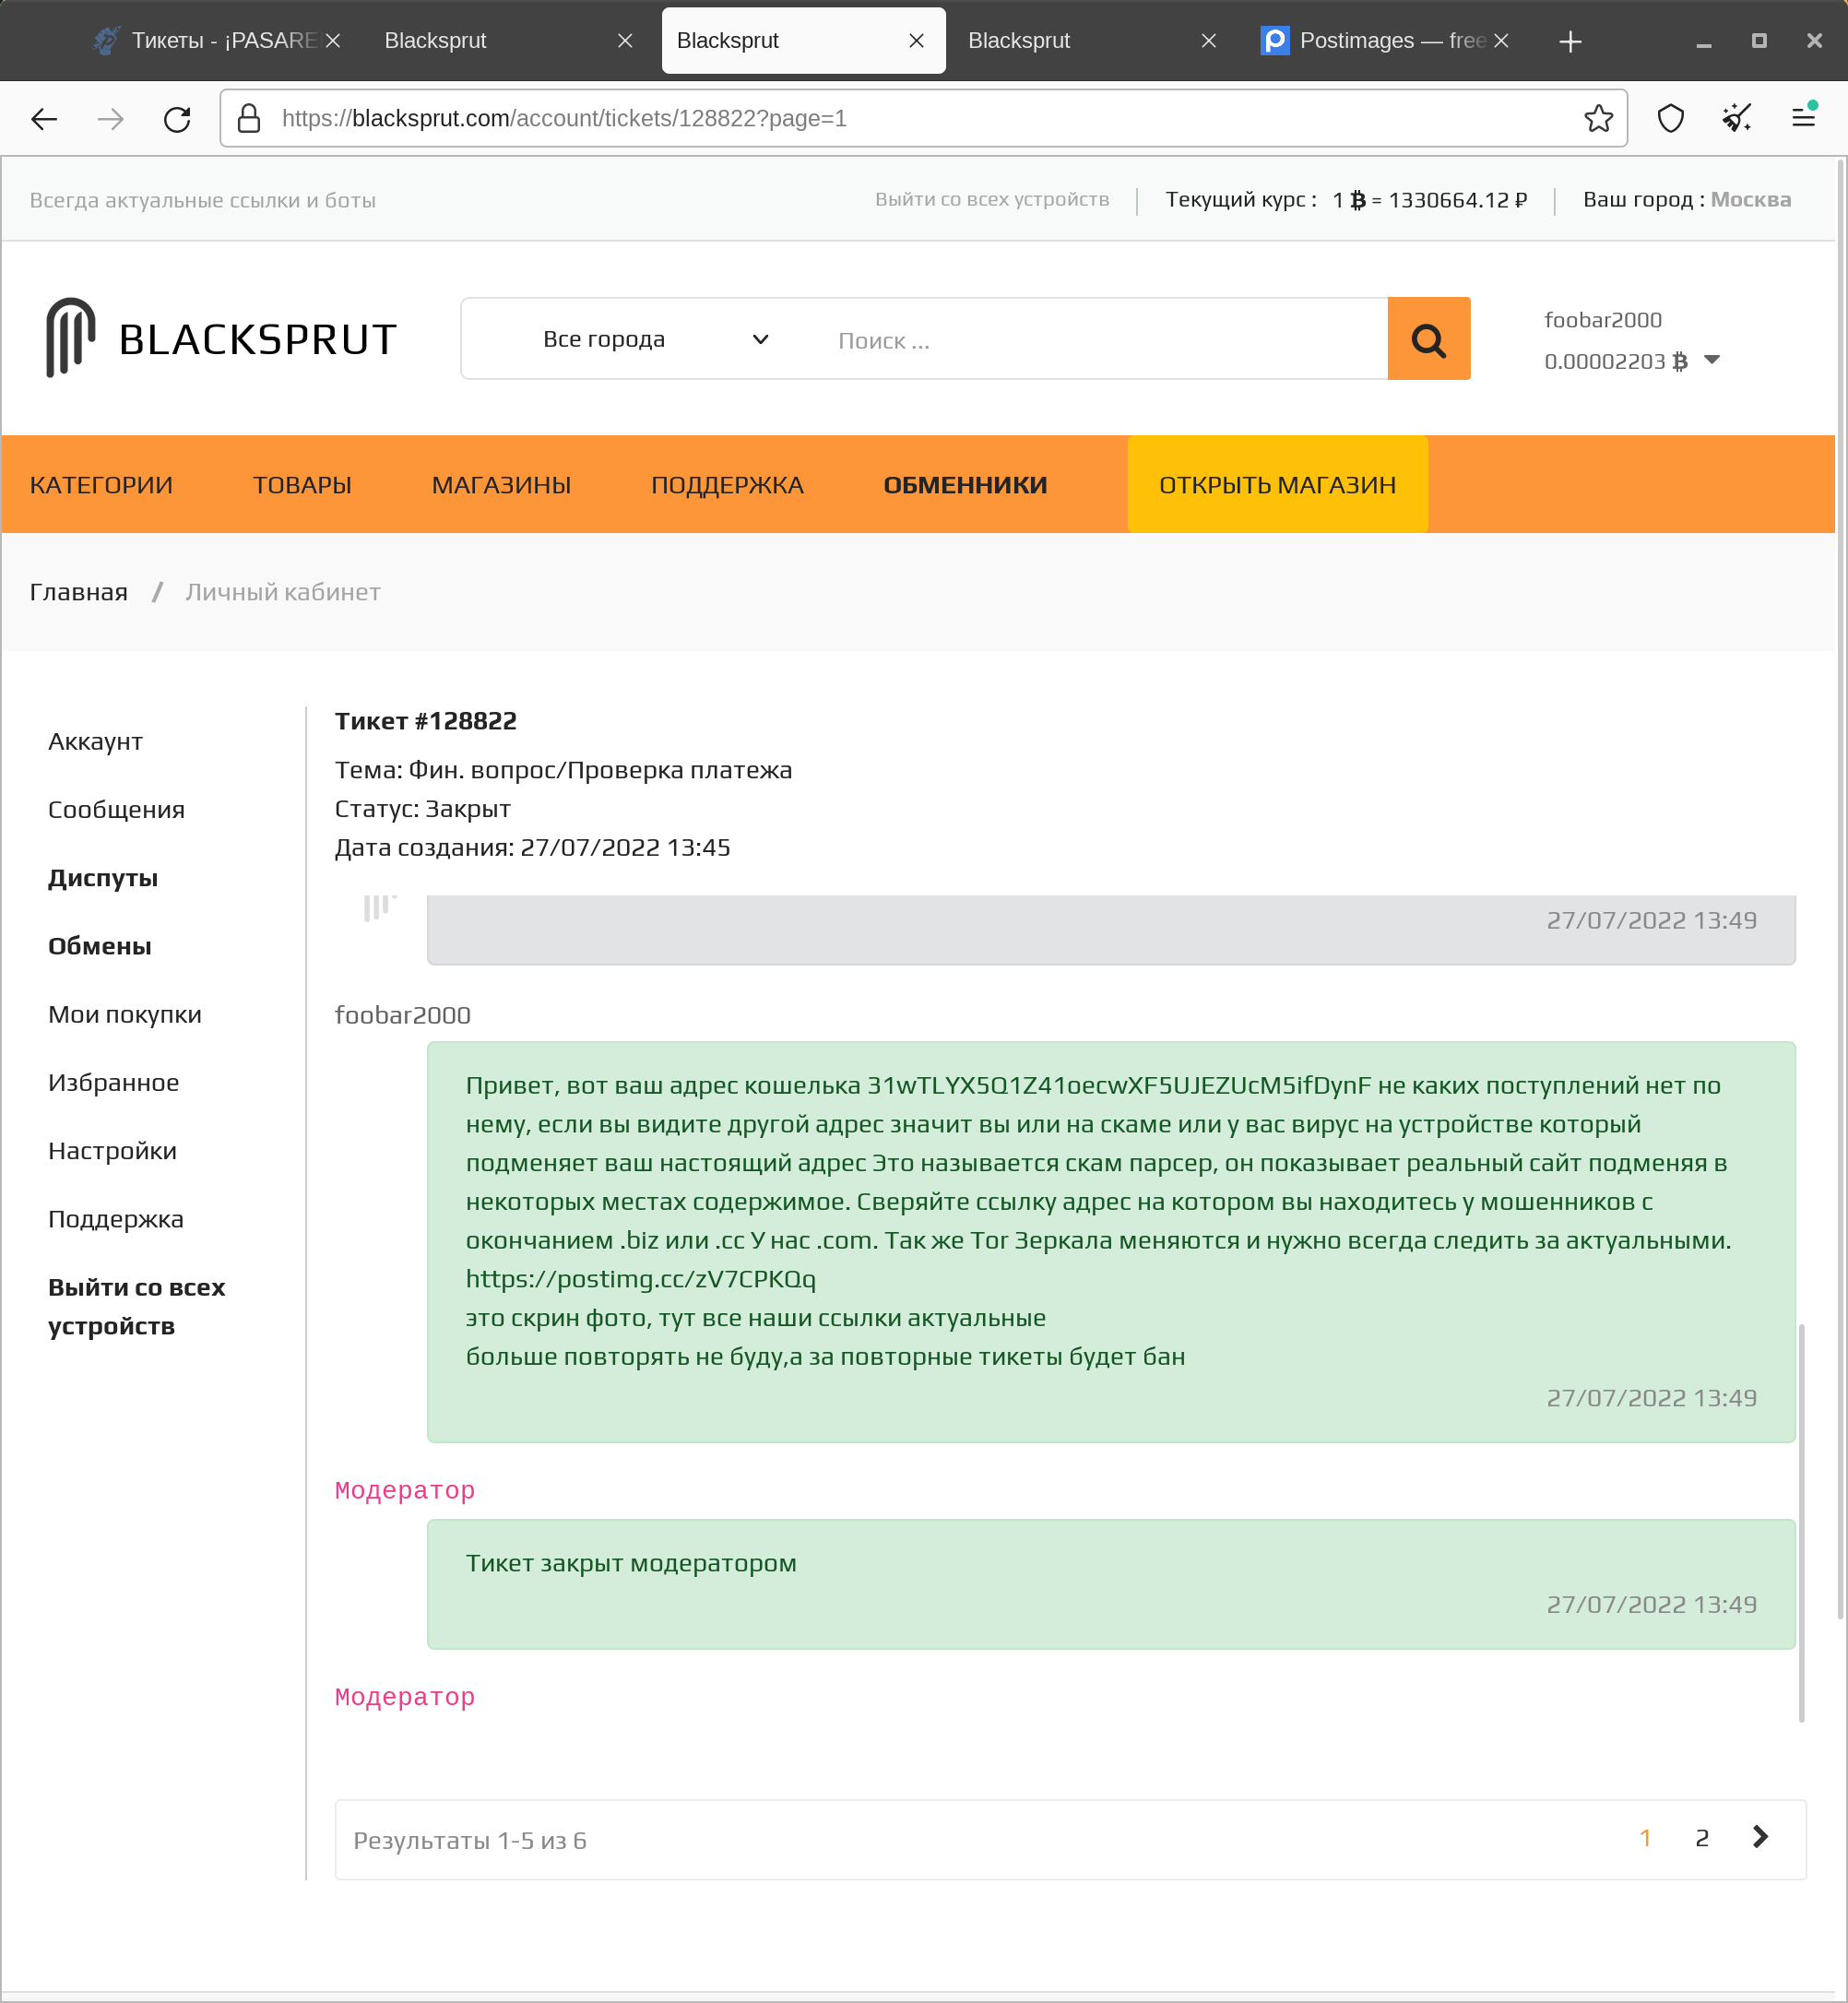Open ПОДДЕРЖКА in the orange menu

[727, 485]
